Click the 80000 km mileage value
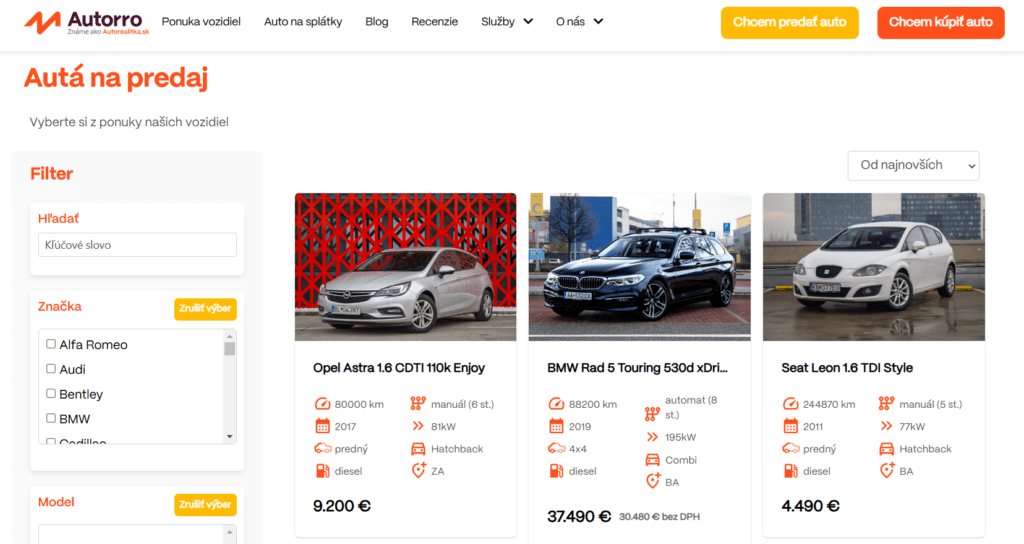Image resolution: width=1024 pixels, height=544 pixels. tap(359, 404)
